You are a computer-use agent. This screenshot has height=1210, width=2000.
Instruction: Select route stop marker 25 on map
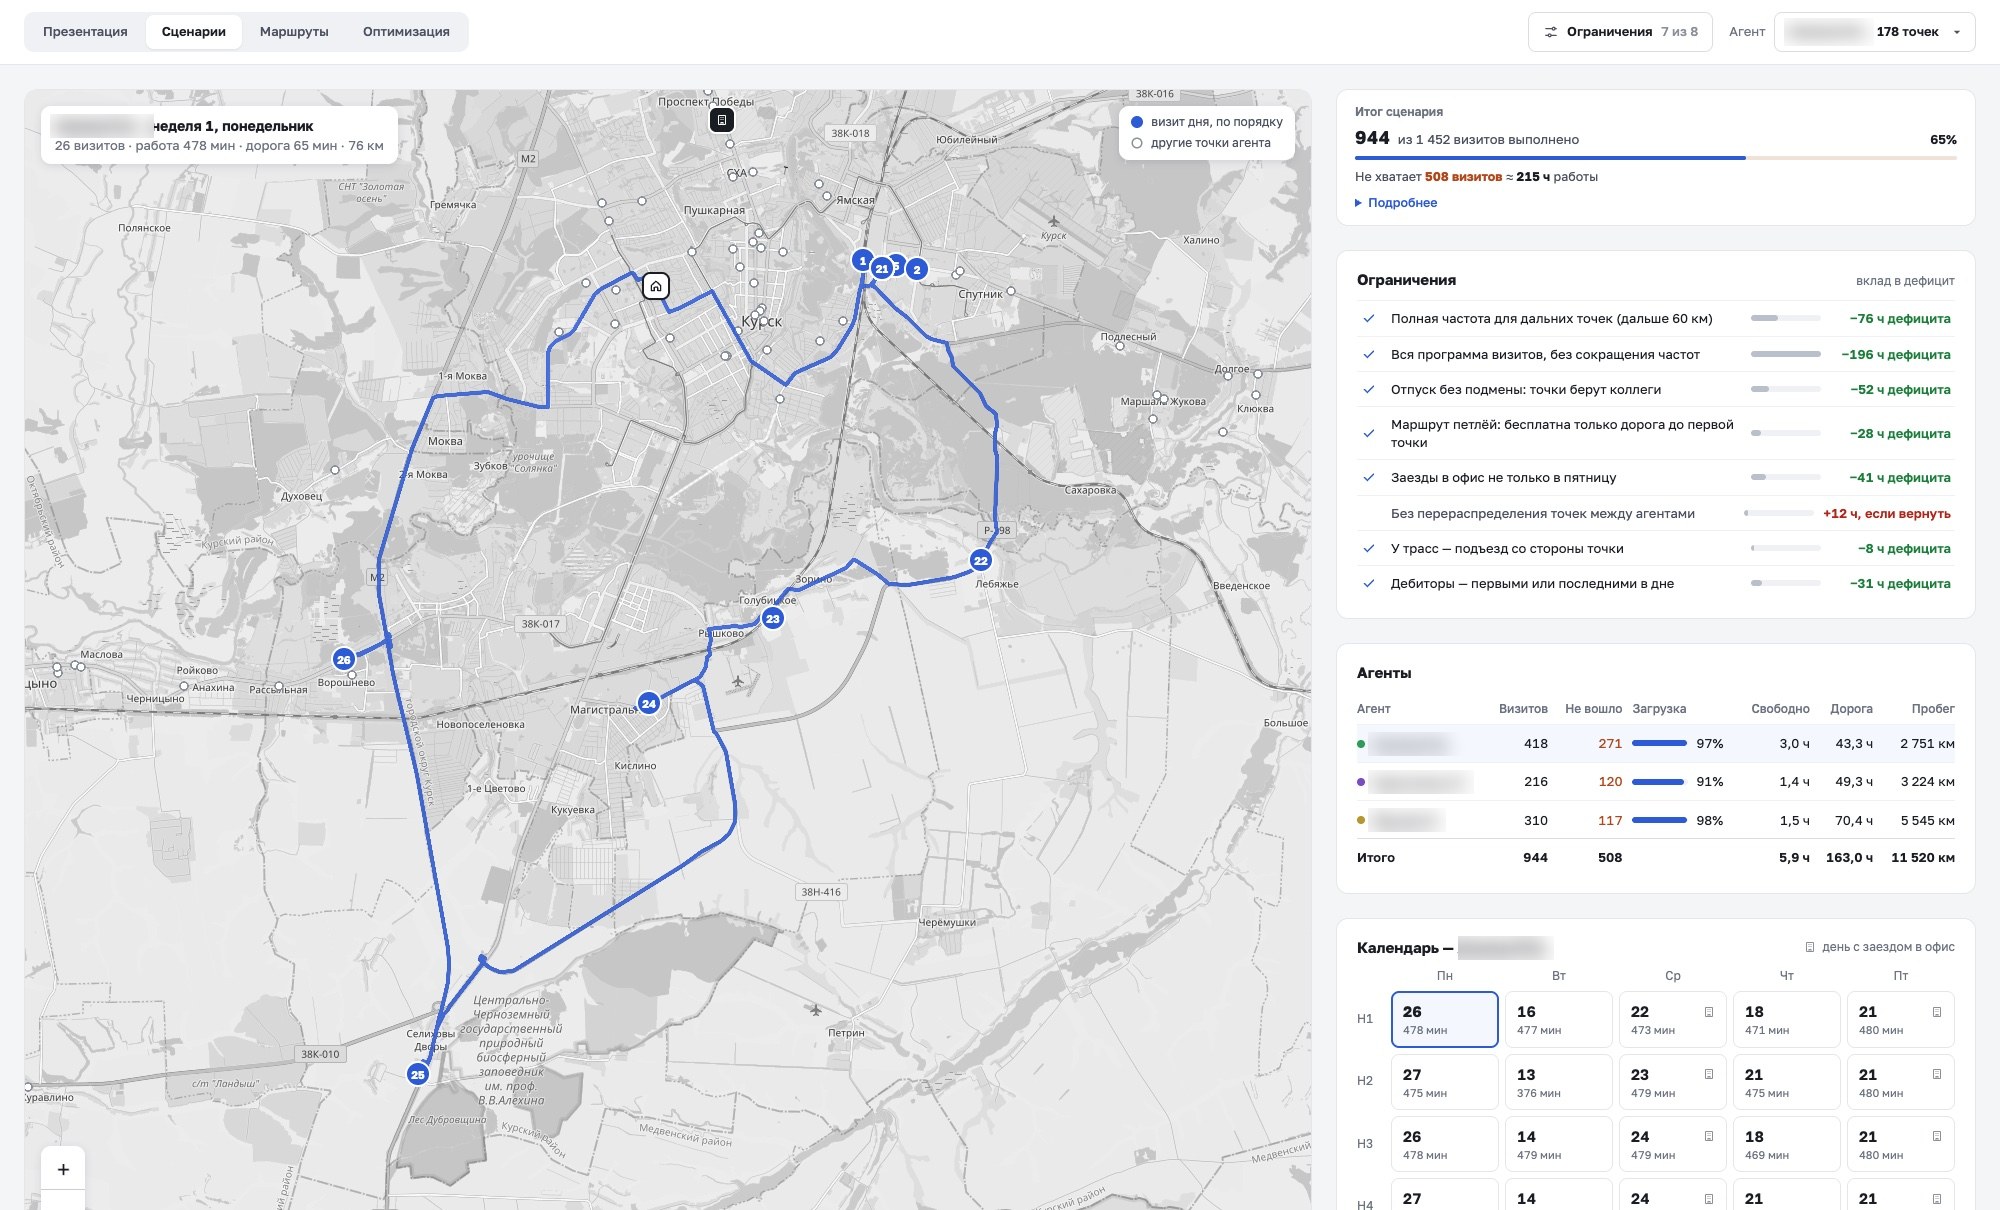418,1074
